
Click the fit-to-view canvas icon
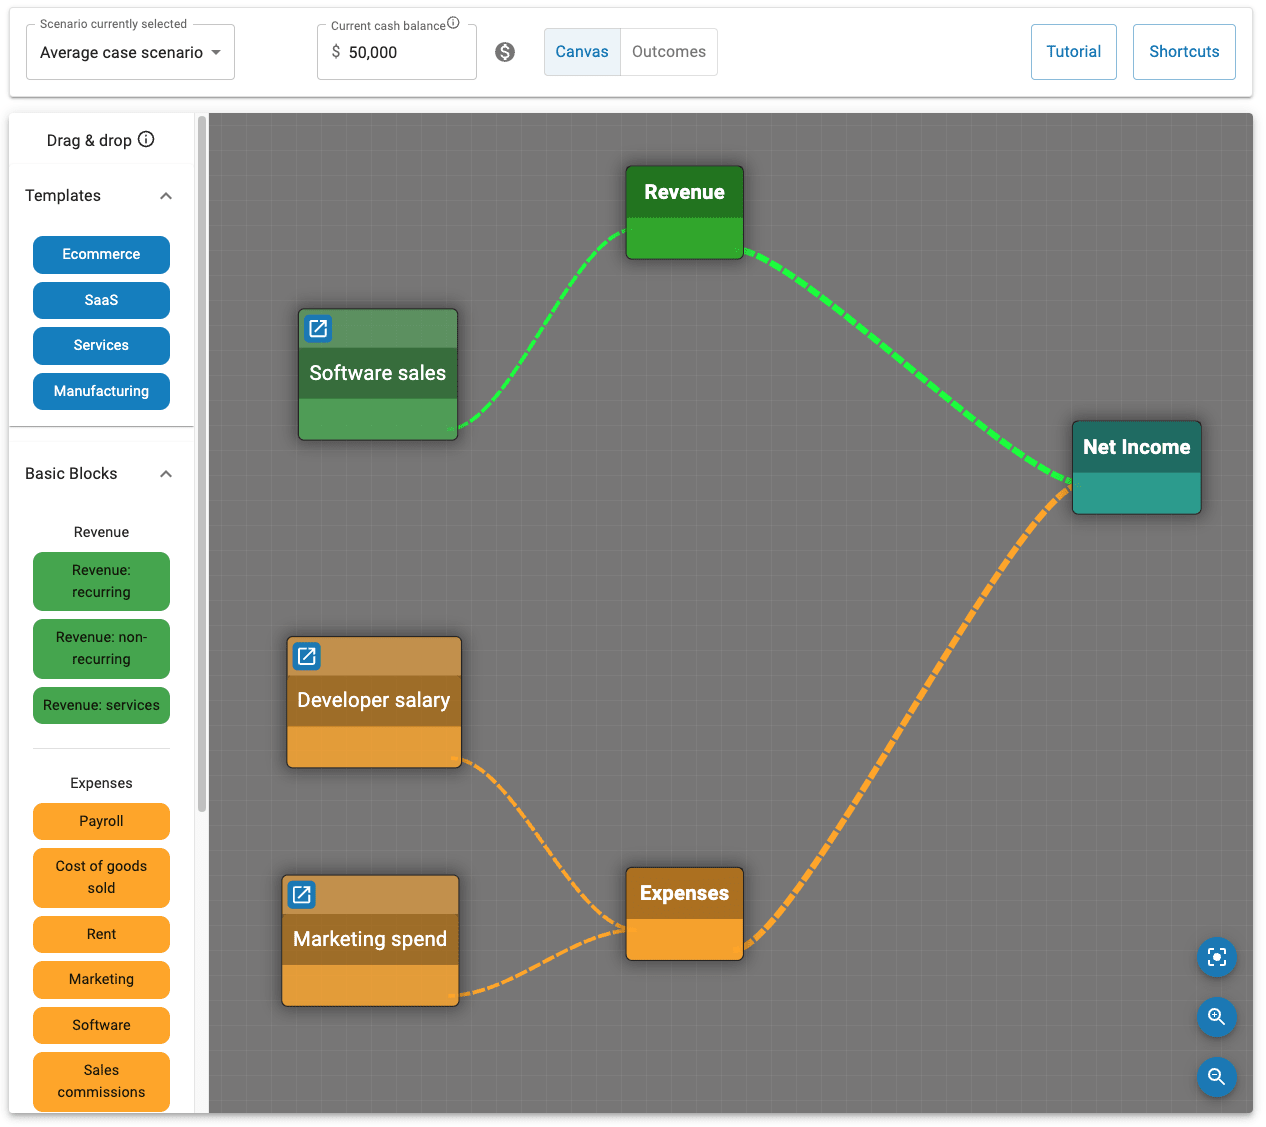tap(1216, 957)
